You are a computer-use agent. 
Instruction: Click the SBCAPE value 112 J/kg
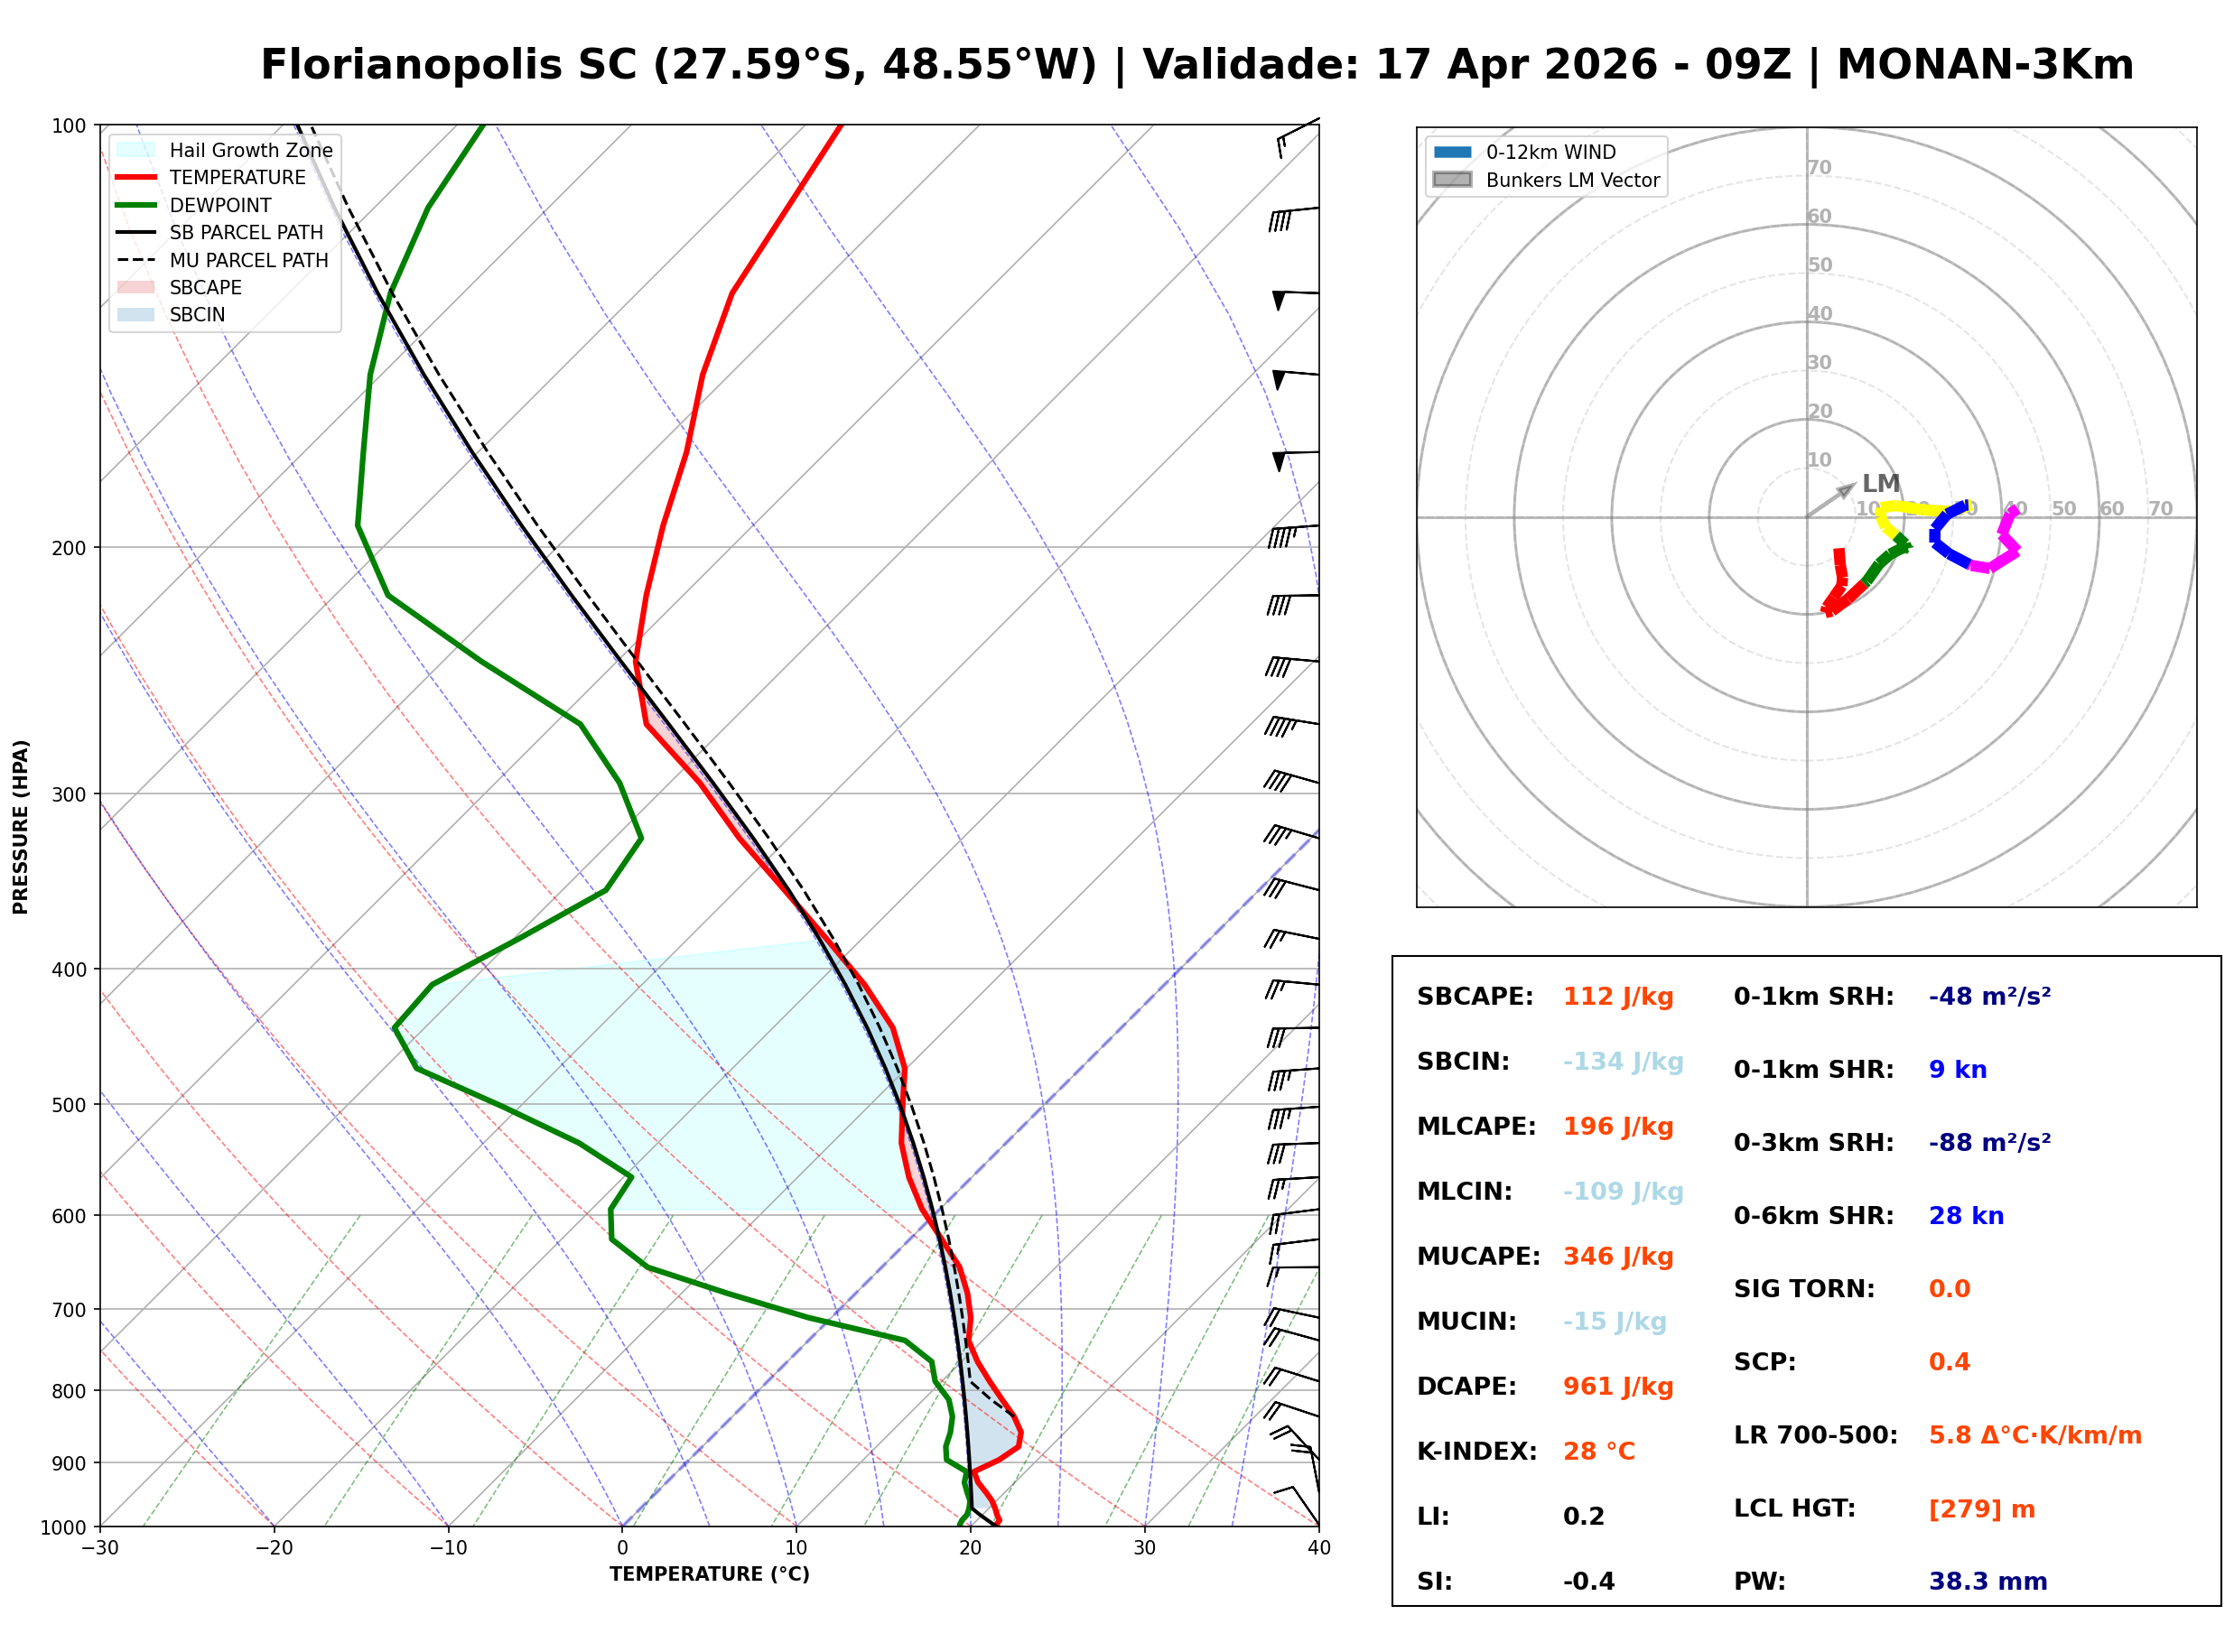1618,997
